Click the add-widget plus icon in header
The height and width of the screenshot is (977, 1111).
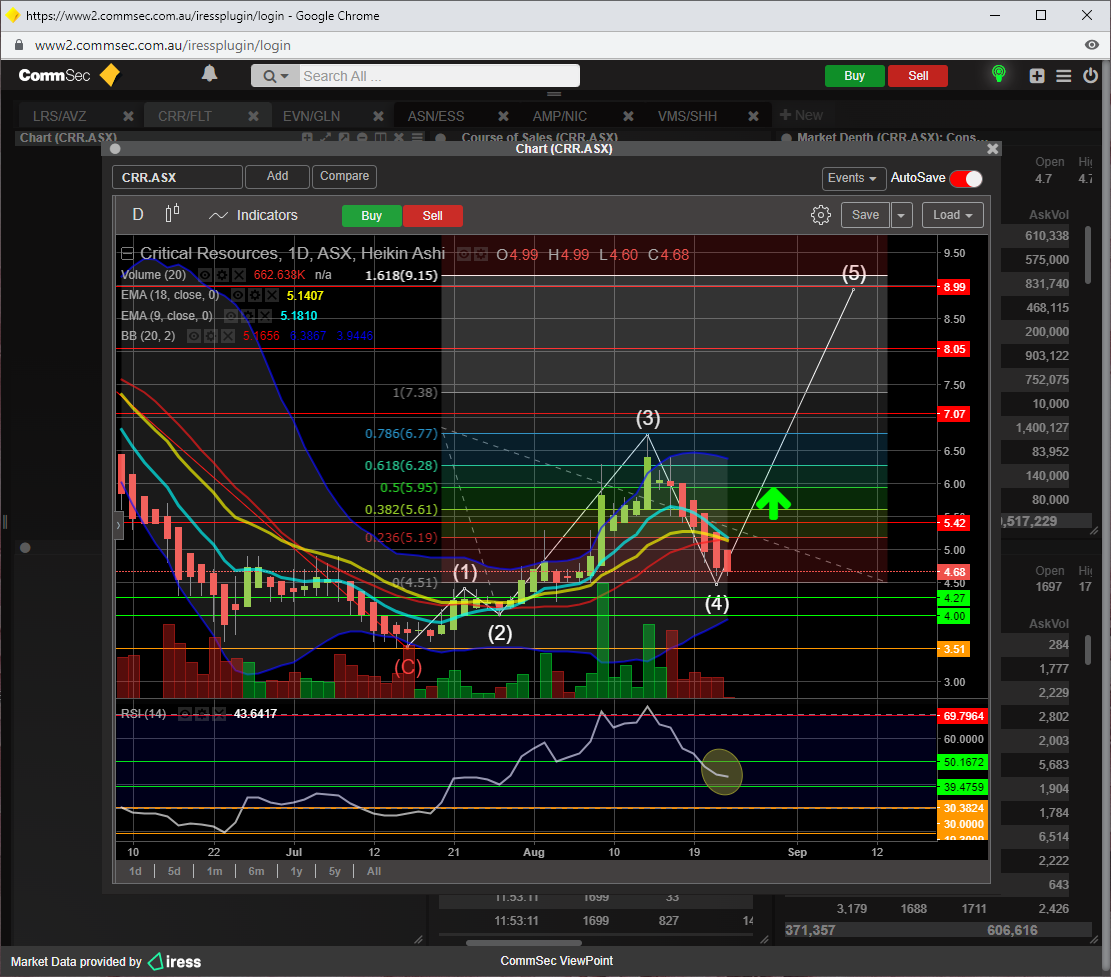click(x=1037, y=76)
